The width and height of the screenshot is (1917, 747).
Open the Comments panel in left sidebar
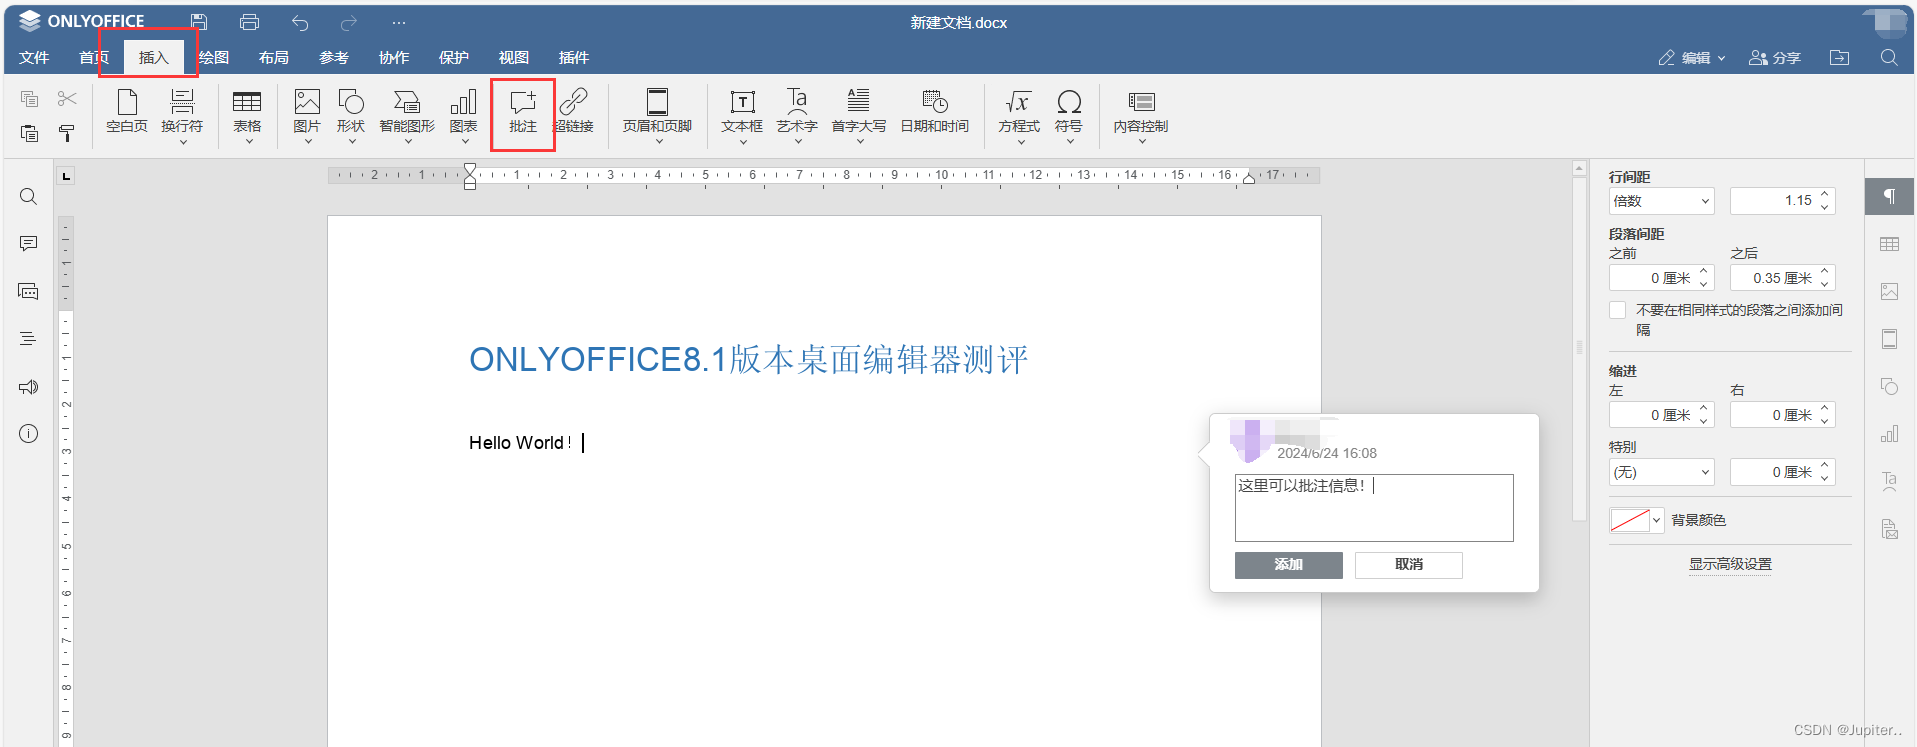29,244
